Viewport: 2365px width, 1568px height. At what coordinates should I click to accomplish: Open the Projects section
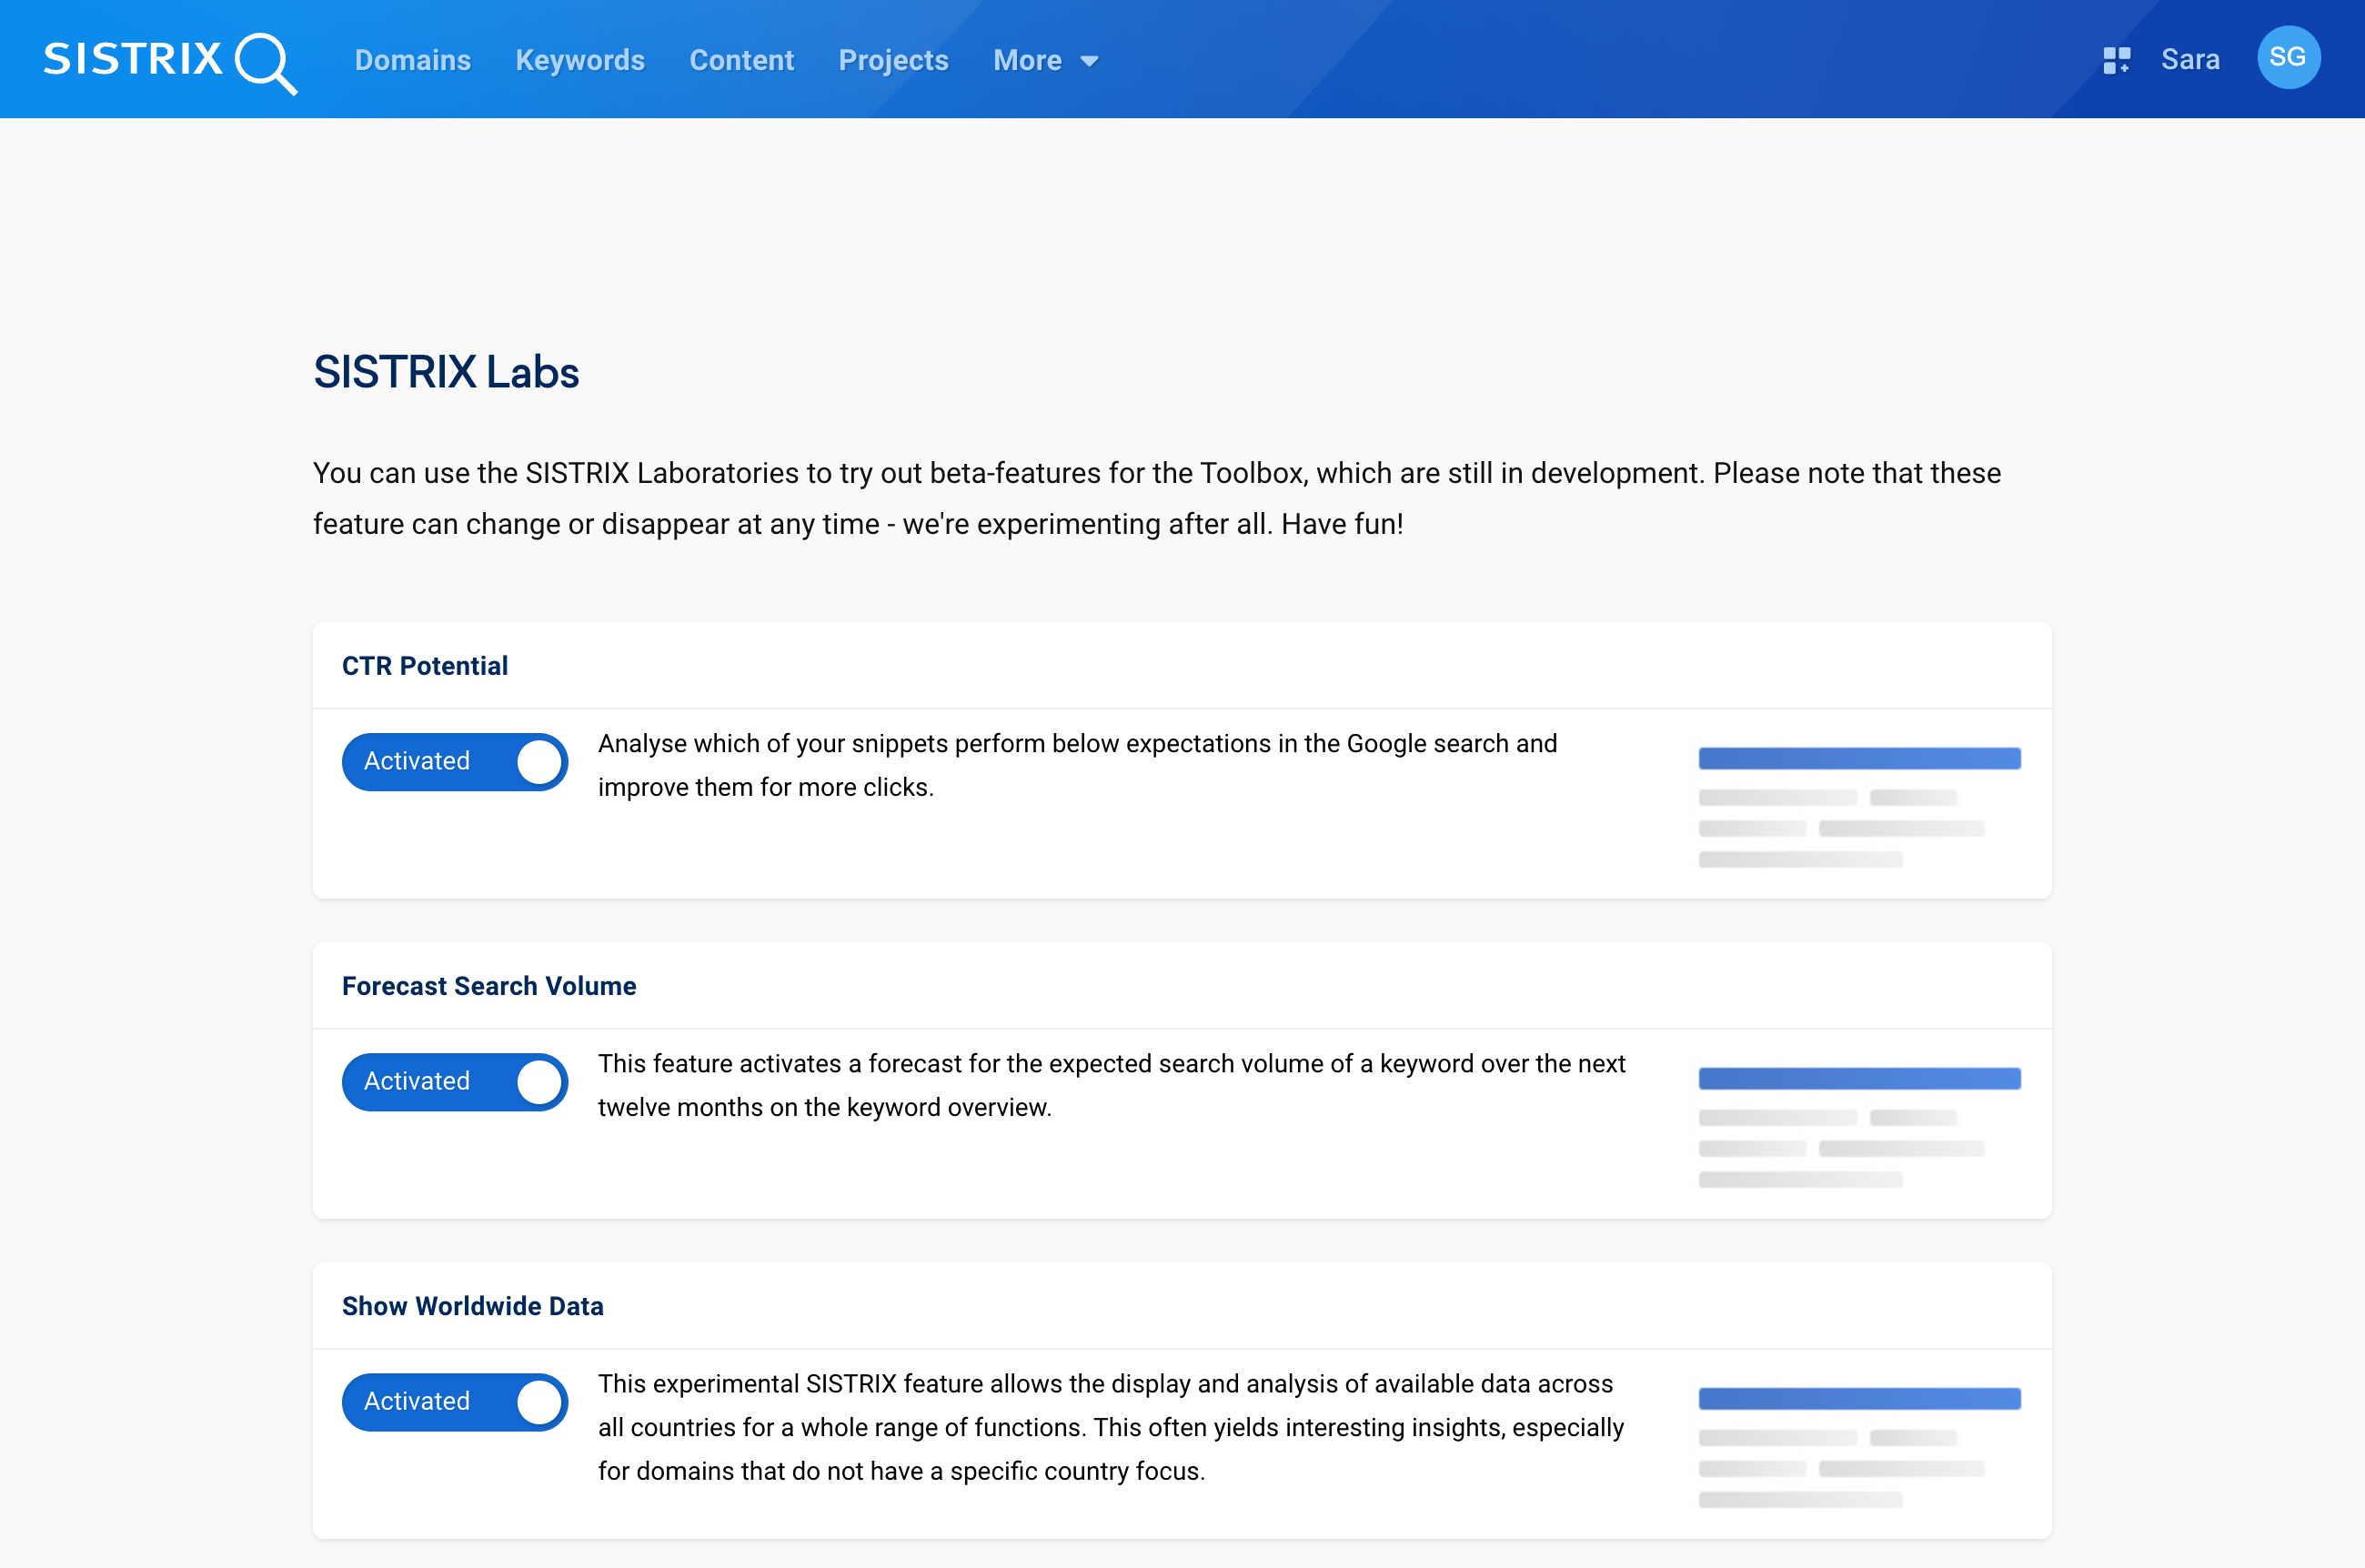pyautogui.click(x=893, y=60)
